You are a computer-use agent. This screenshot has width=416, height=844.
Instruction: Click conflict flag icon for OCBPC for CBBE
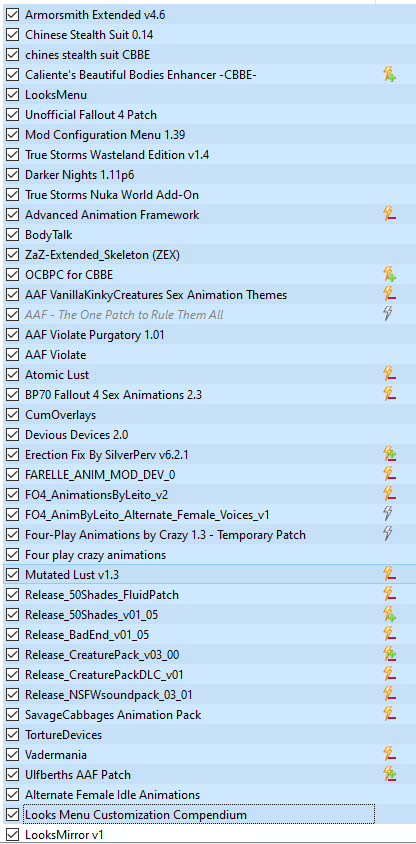pos(390,275)
